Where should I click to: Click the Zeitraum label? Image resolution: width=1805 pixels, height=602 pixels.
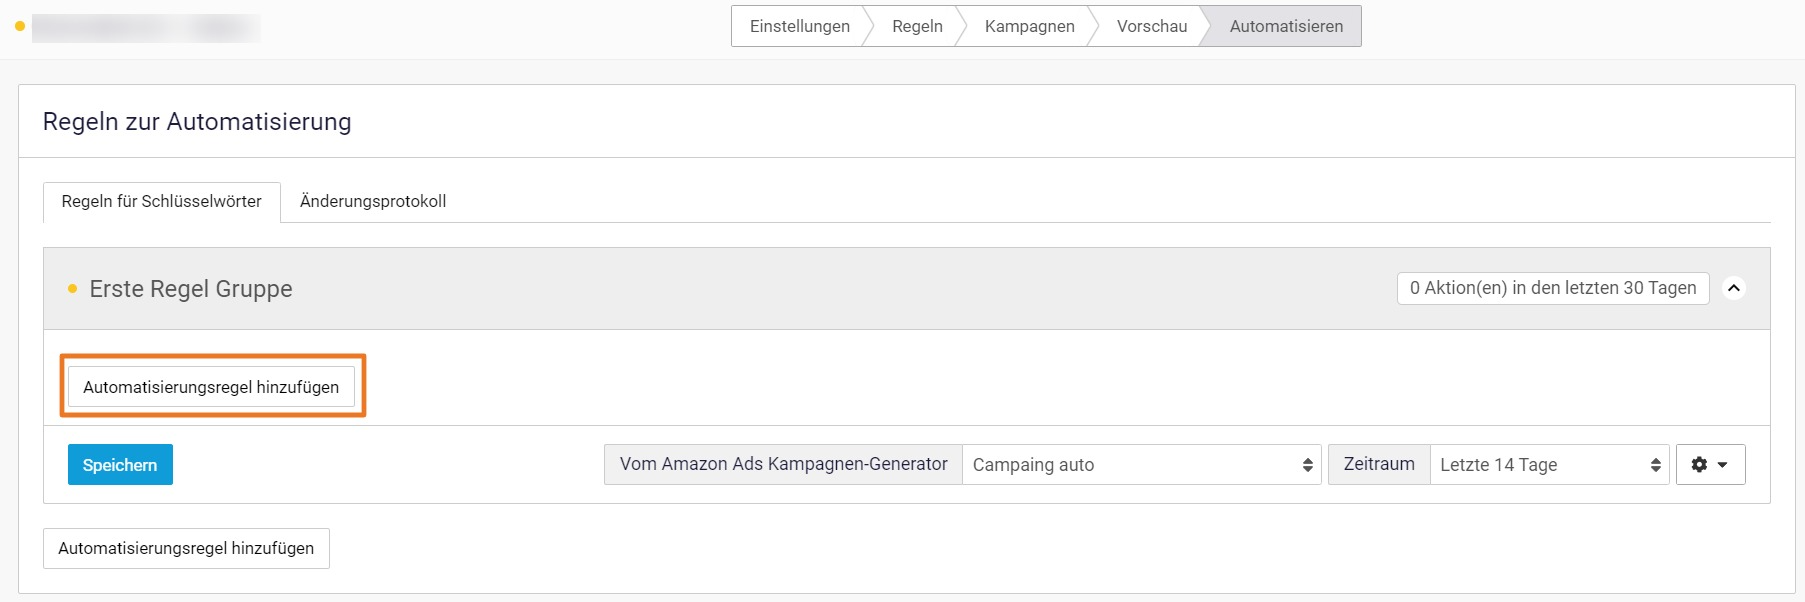1378,464
